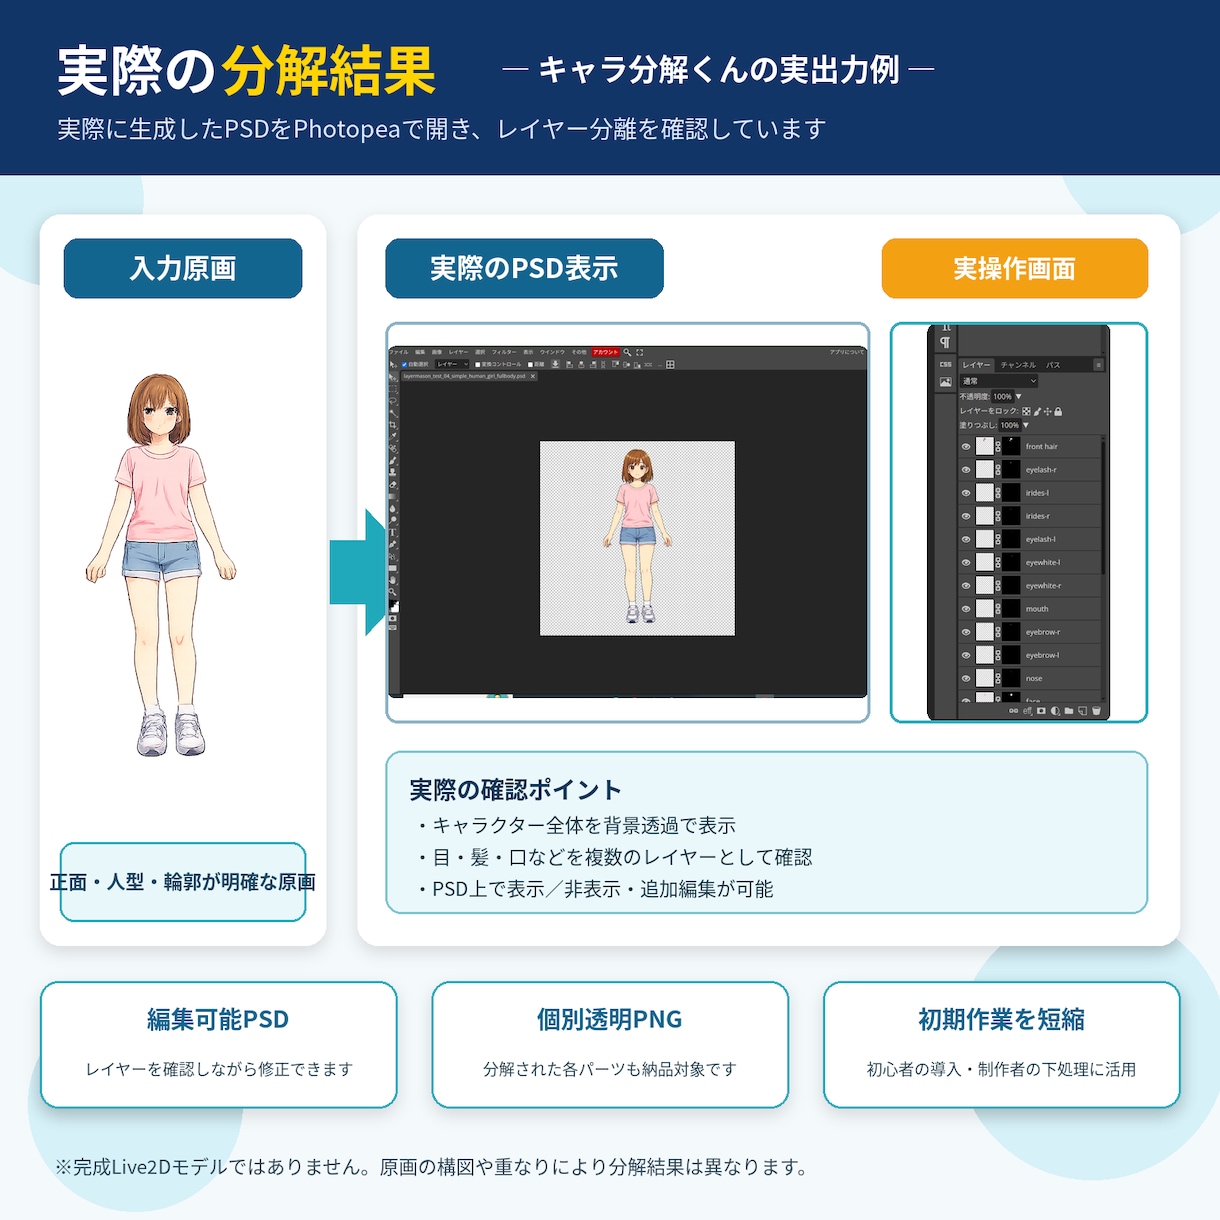
Task: Hide the eyewhite-l layer
Action: pyautogui.click(x=966, y=562)
